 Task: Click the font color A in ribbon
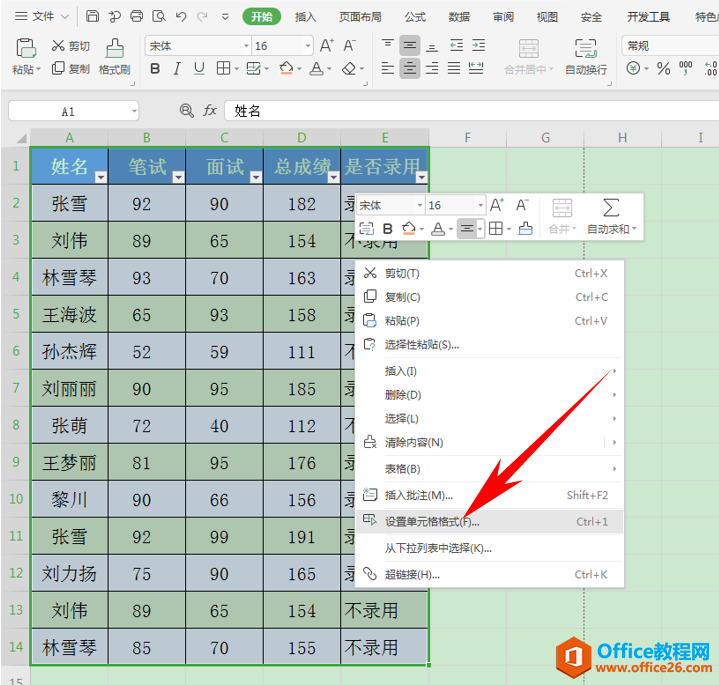[x=316, y=69]
